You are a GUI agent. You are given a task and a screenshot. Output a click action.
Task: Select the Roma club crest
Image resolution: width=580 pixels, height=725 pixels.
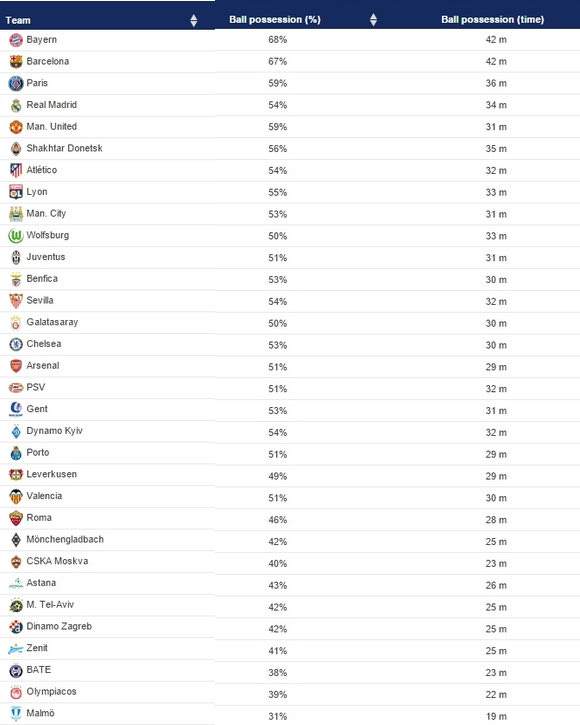pyautogui.click(x=16, y=518)
